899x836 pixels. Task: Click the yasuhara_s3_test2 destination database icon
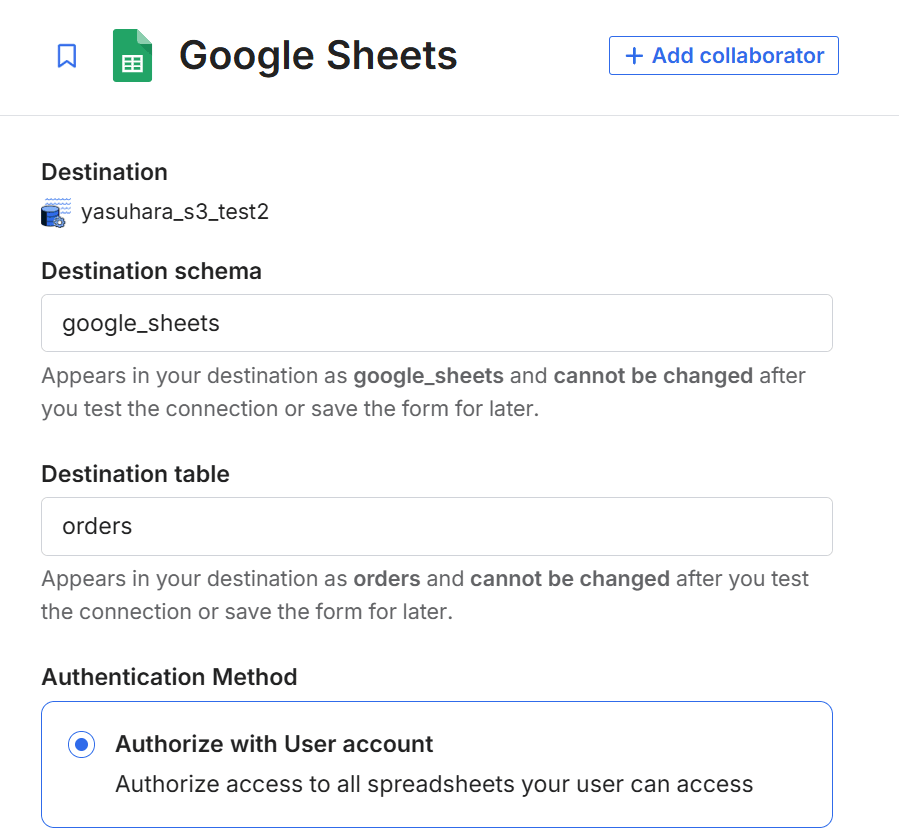click(56, 212)
